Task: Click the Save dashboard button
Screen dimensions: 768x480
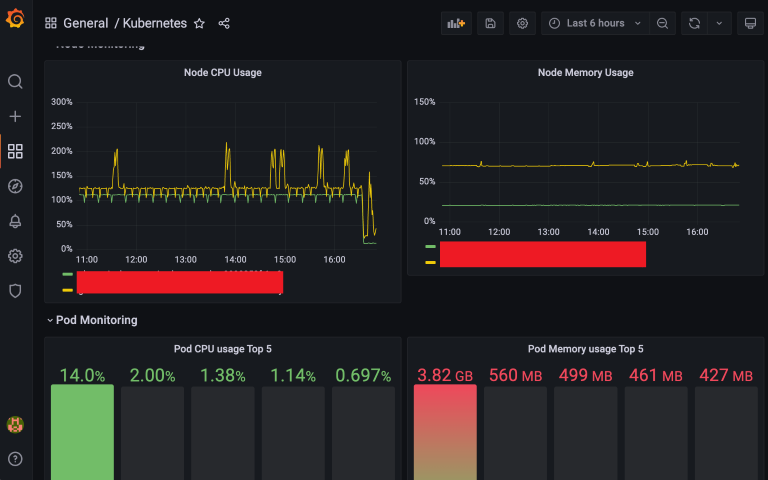Action: pyautogui.click(x=490, y=23)
